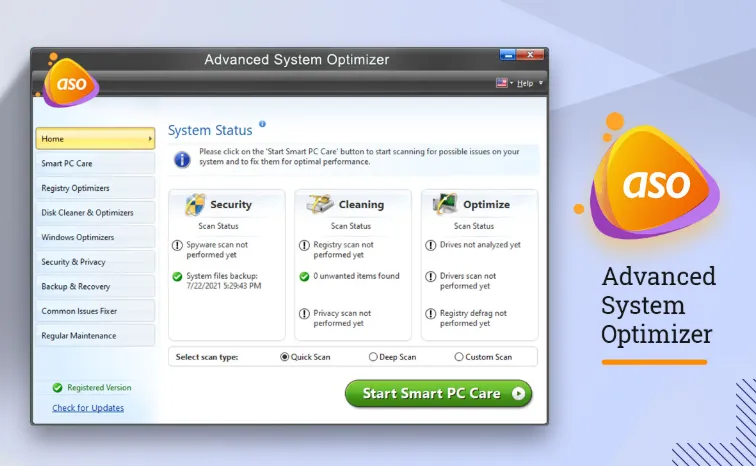Click warning icon for Registry defrag not performed
The width and height of the screenshot is (756, 466).
431,314
